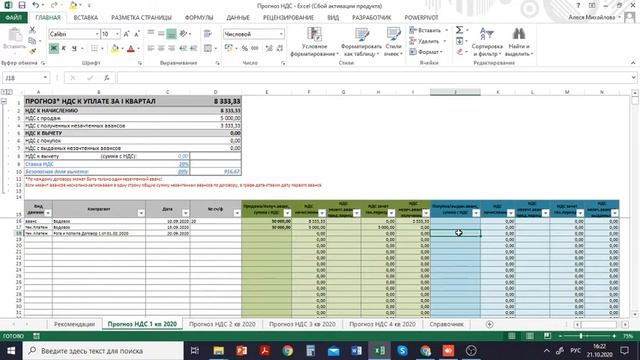The width and height of the screenshot is (640, 360).
Task: Switch to Page Break Preview view
Action: coord(547,336)
